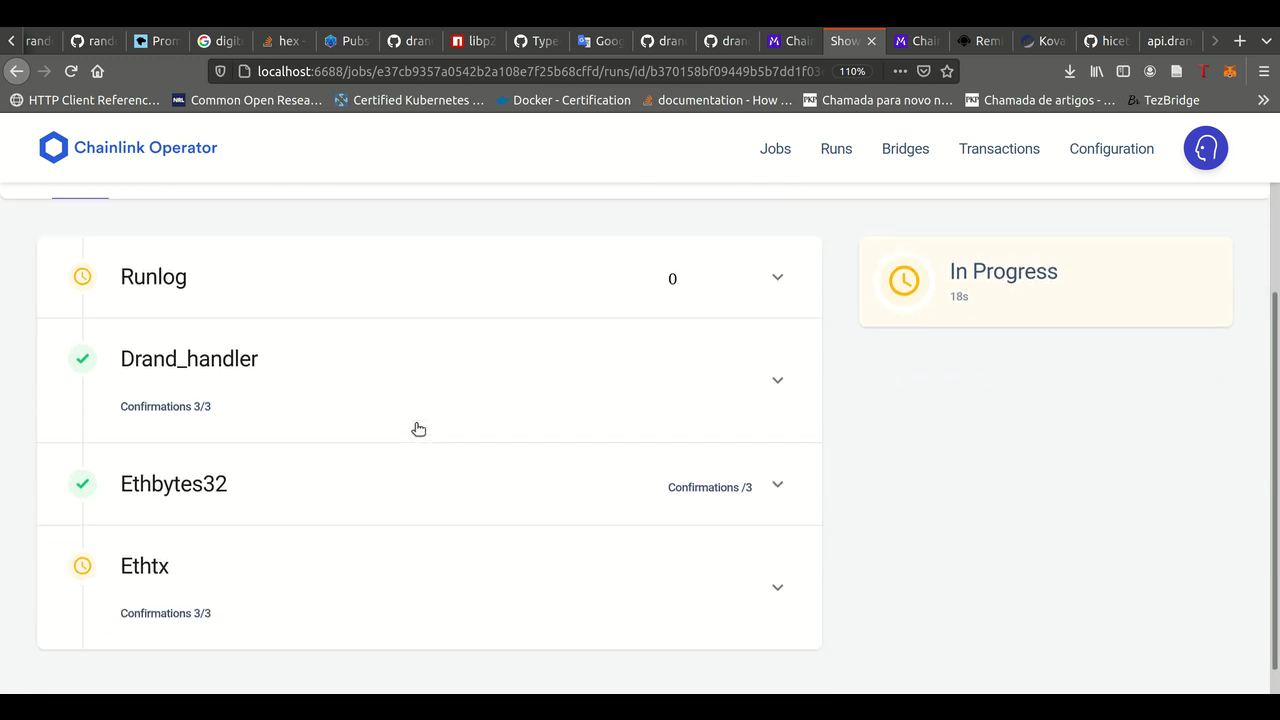Bookmark this page with the star icon
1280x720 pixels.
tap(946, 71)
